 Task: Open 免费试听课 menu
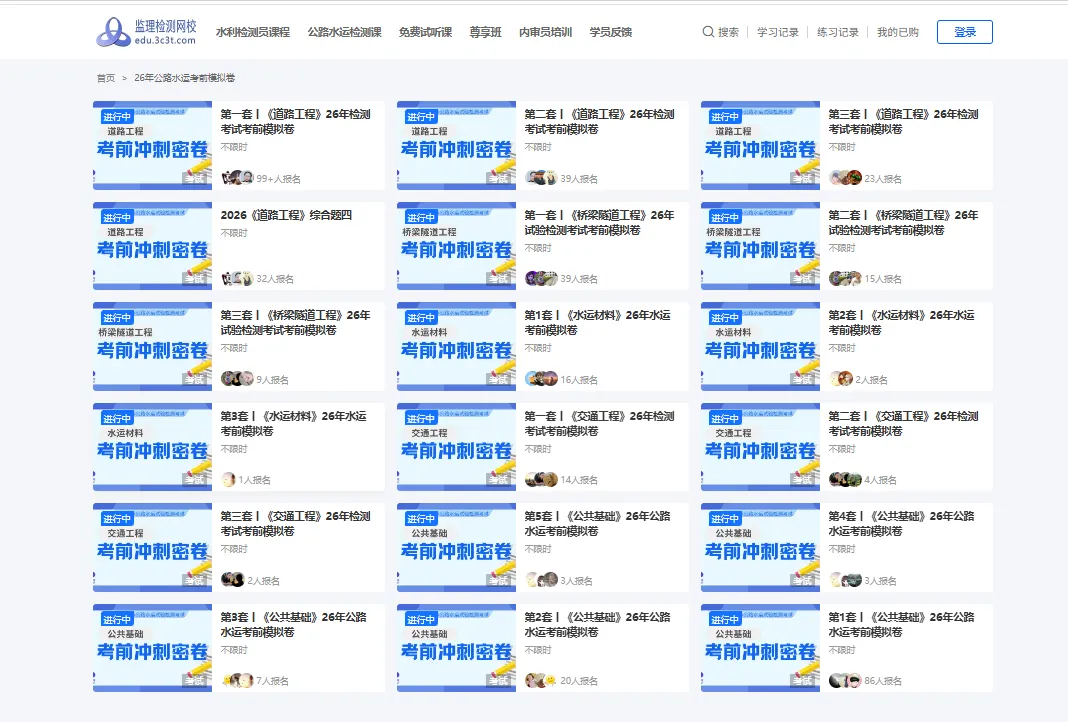[426, 32]
